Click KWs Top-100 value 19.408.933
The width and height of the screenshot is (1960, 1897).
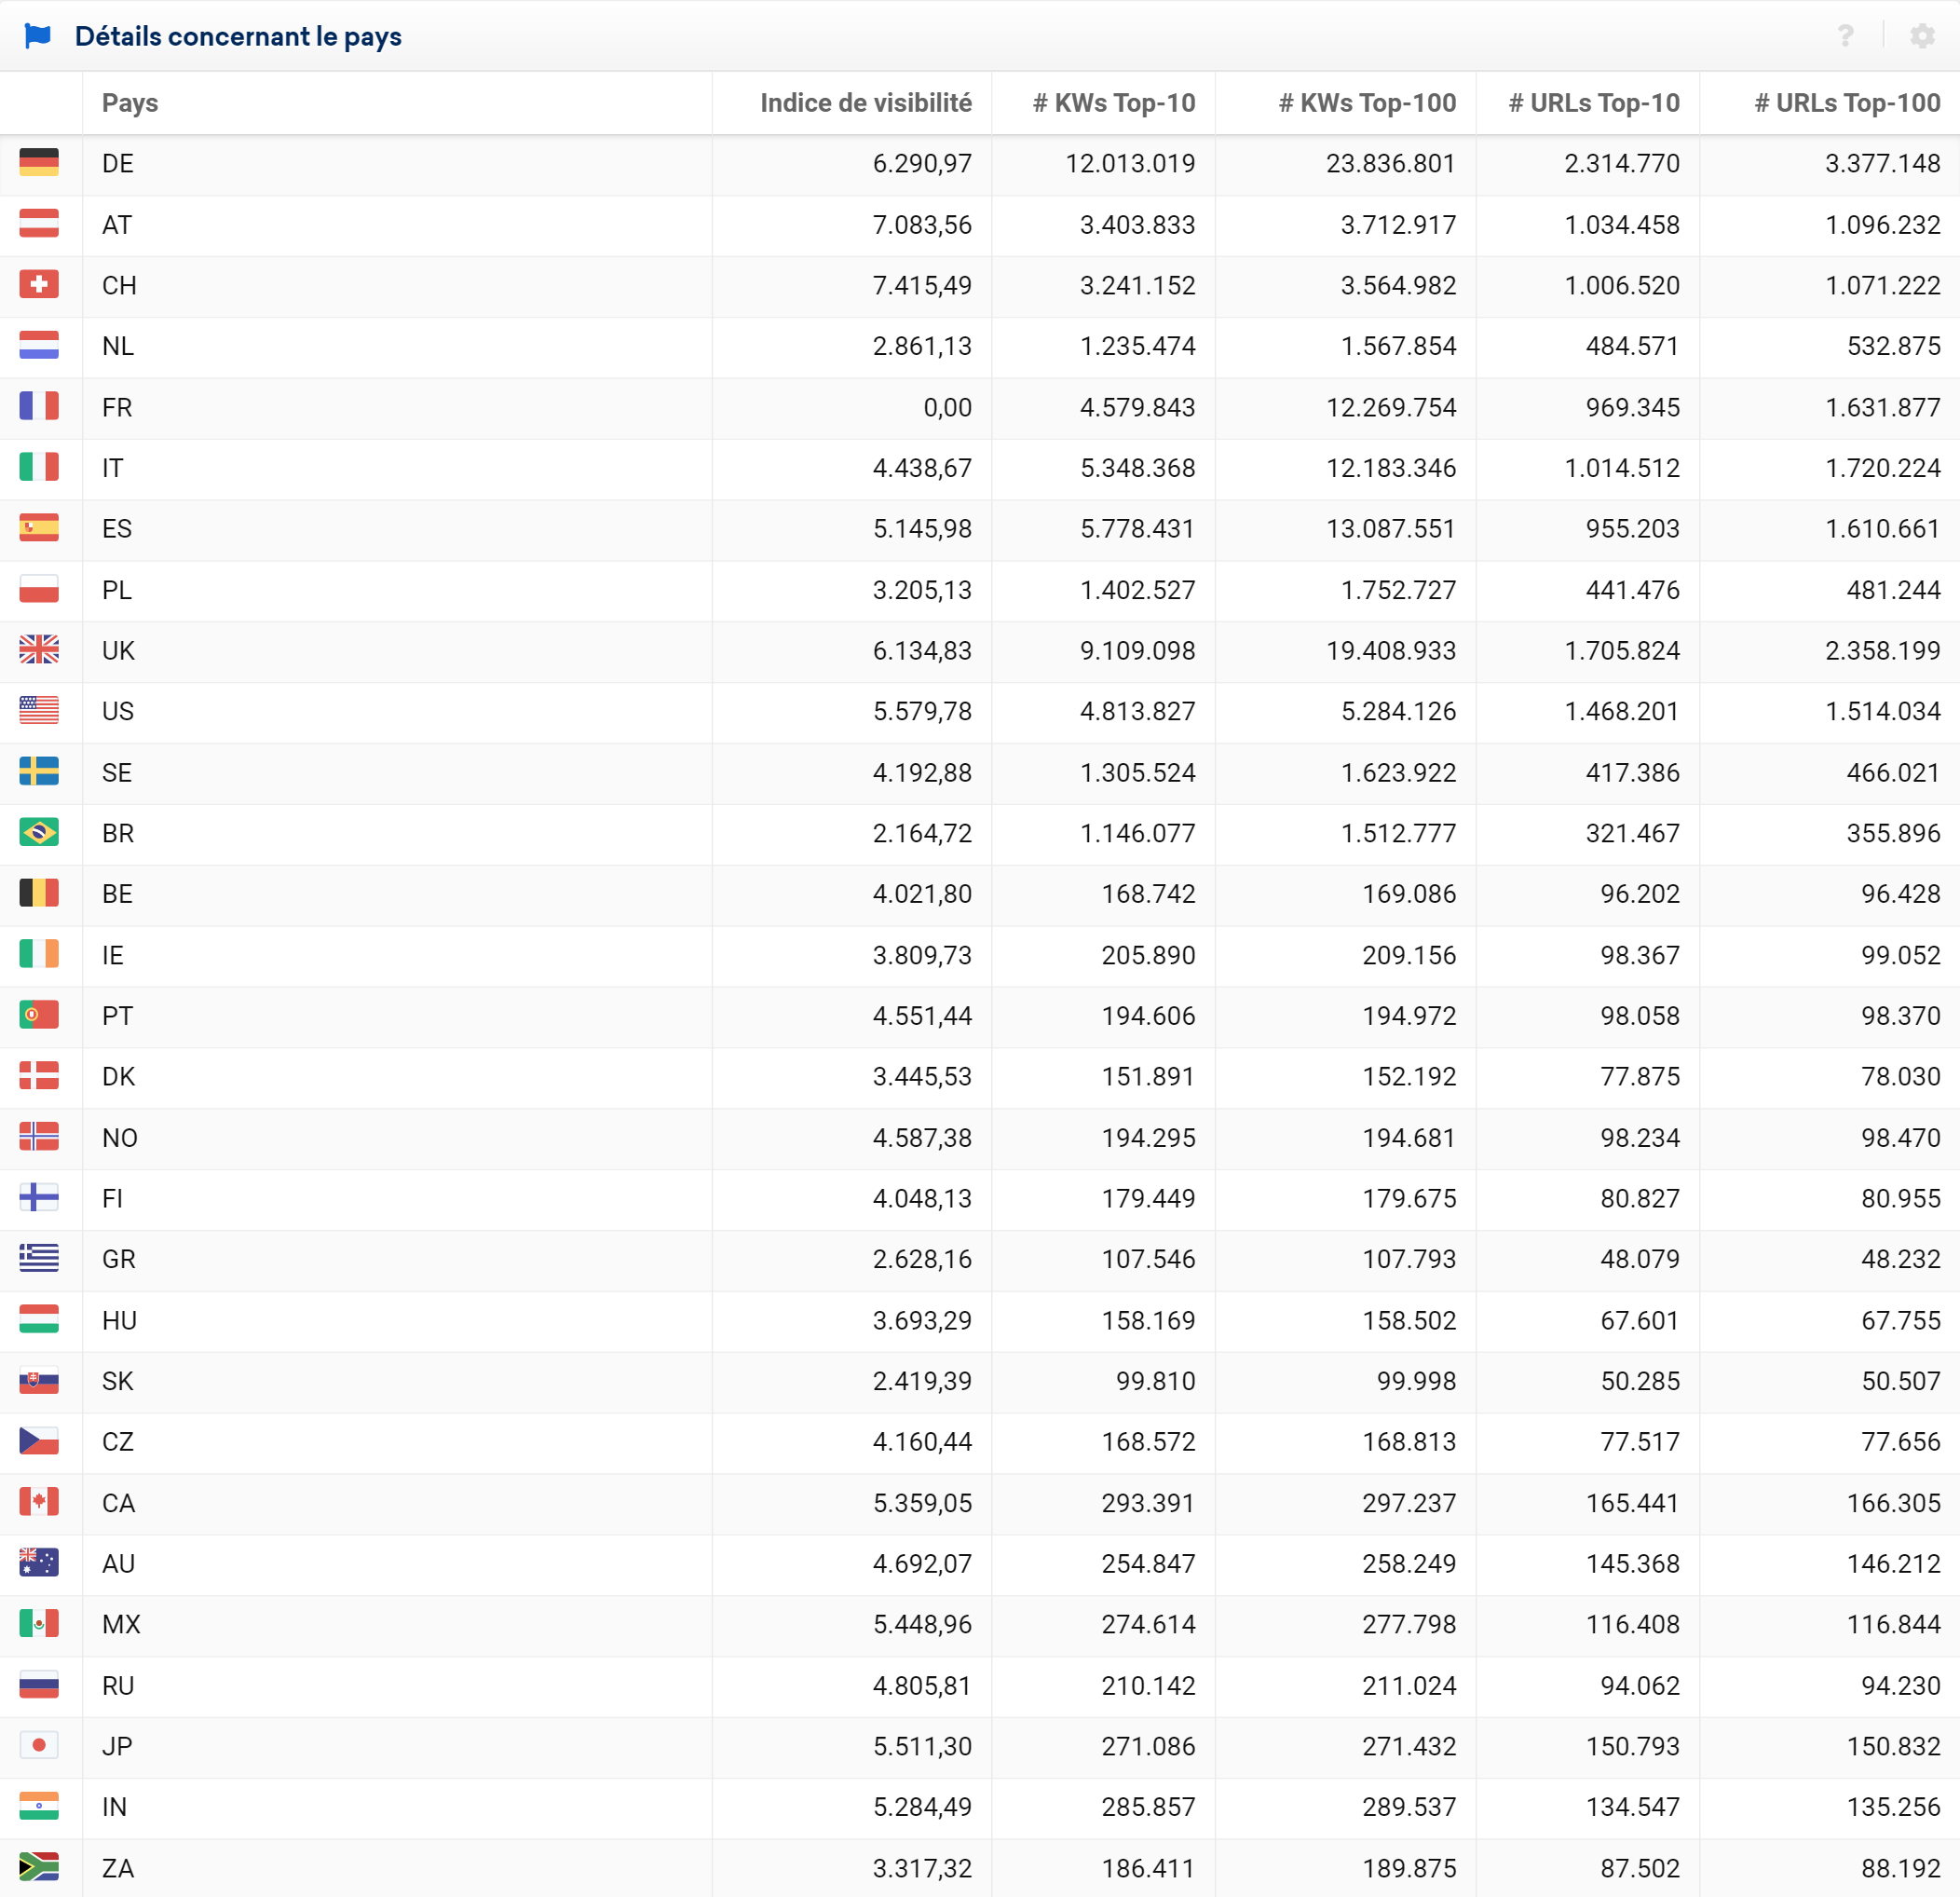pyautogui.click(x=1391, y=650)
